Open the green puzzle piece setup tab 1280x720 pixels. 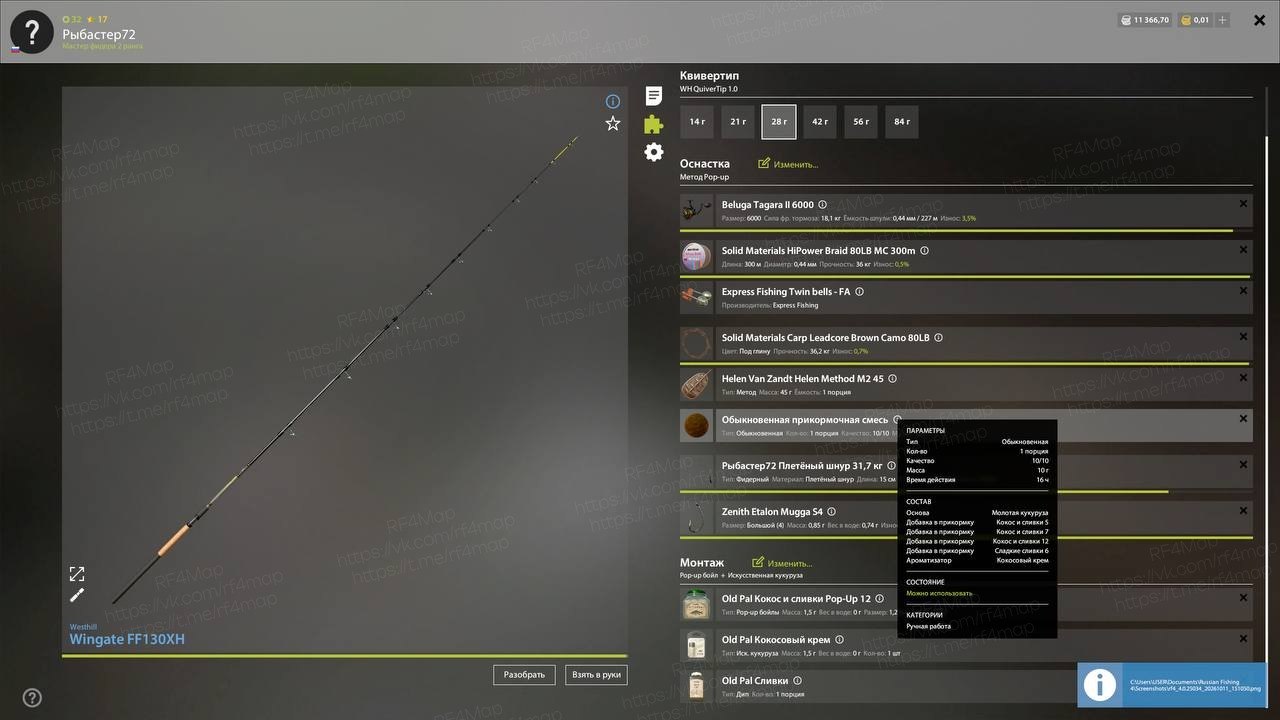(653, 124)
